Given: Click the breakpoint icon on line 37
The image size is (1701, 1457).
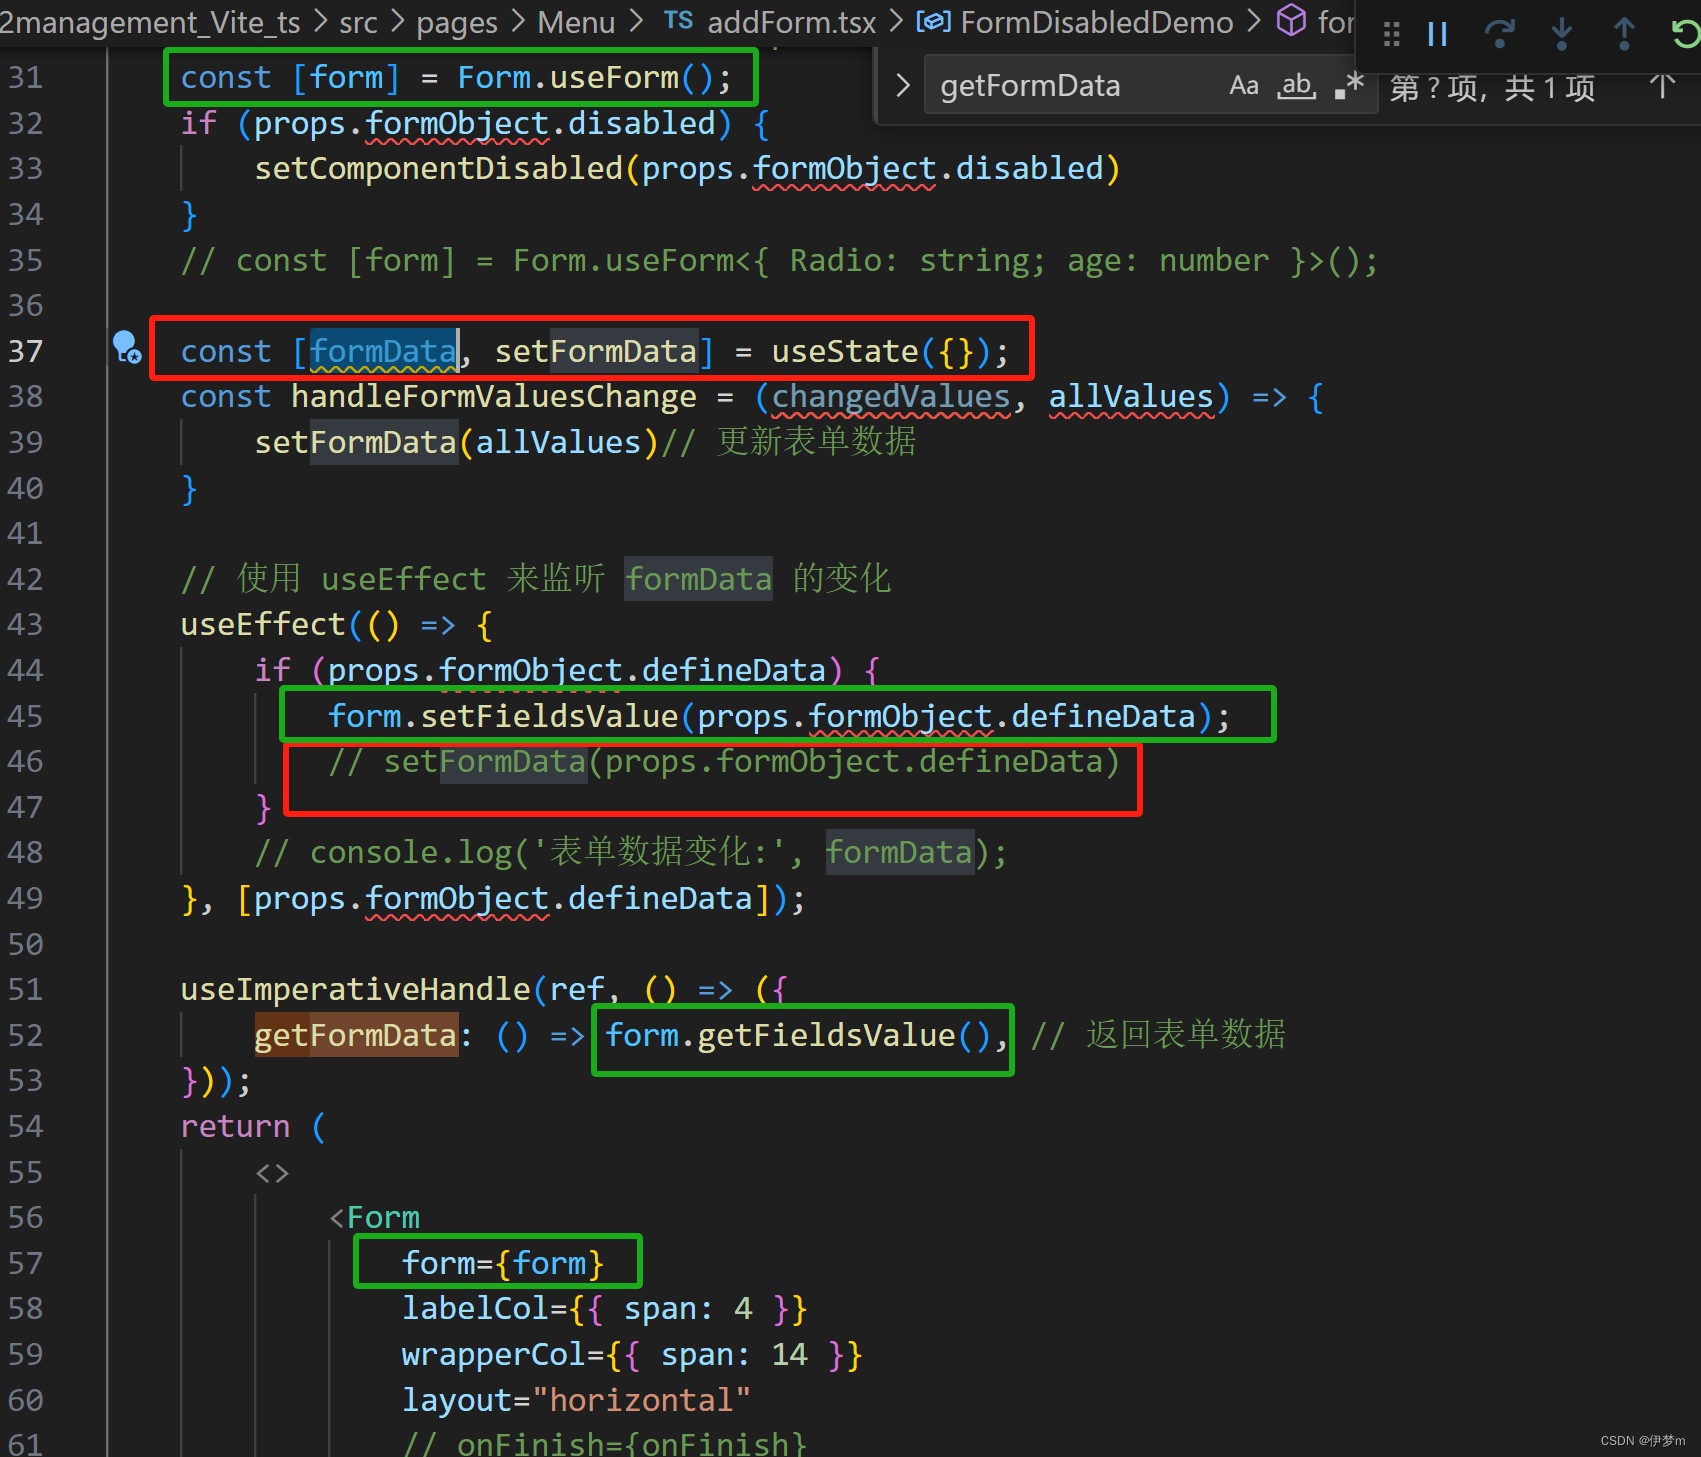Looking at the screenshot, I should point(127,347).
